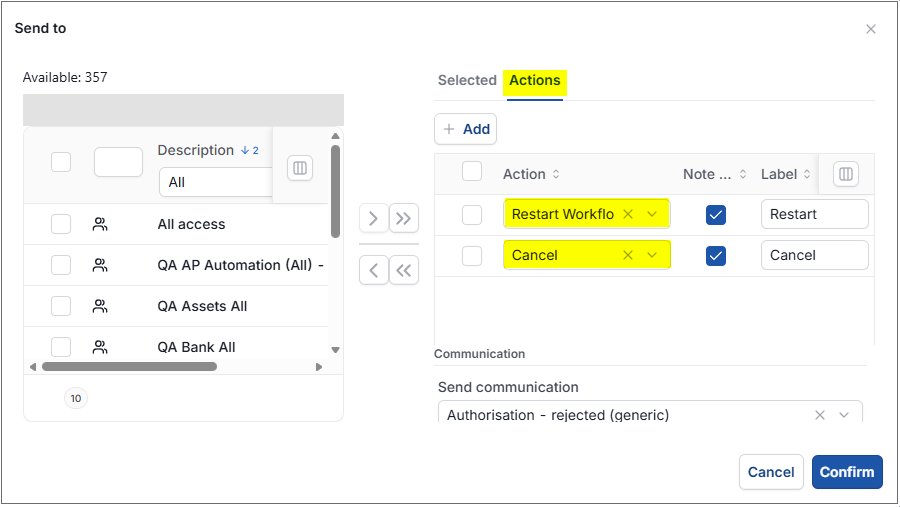Tick the All access checkbox
The width and height of the screenshot is (900, 507).
coord(61,224)
